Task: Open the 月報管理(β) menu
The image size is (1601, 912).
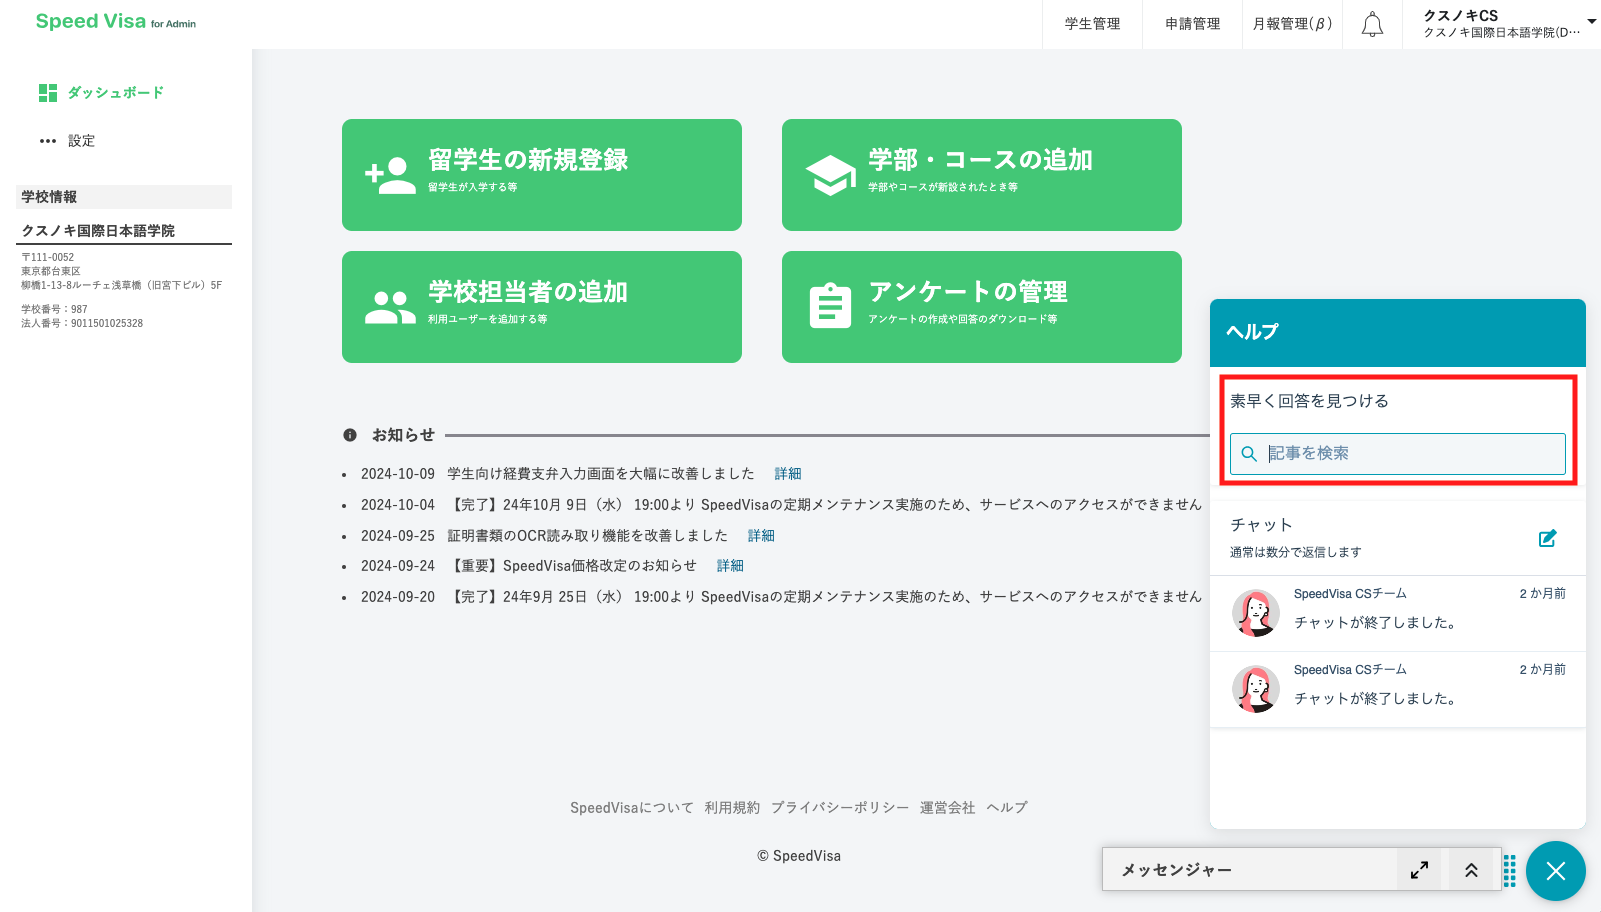Action: point(1292,24)
